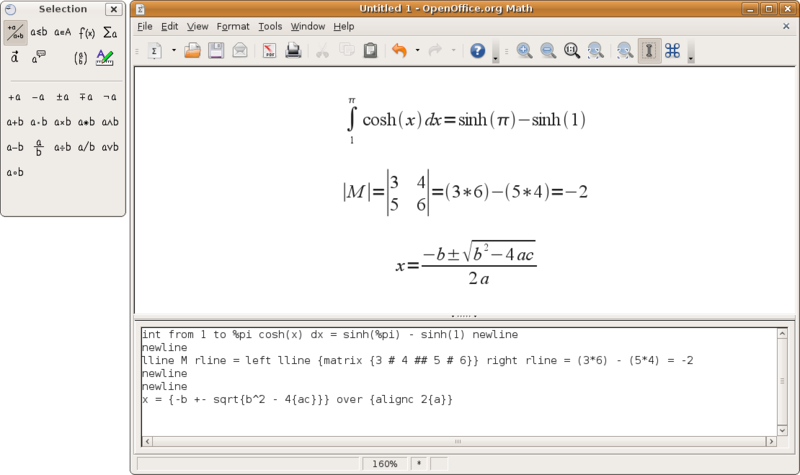Open the Format menu
This screenshot has width=800, height=475.
pyautogui.click(x=233, y=26)
